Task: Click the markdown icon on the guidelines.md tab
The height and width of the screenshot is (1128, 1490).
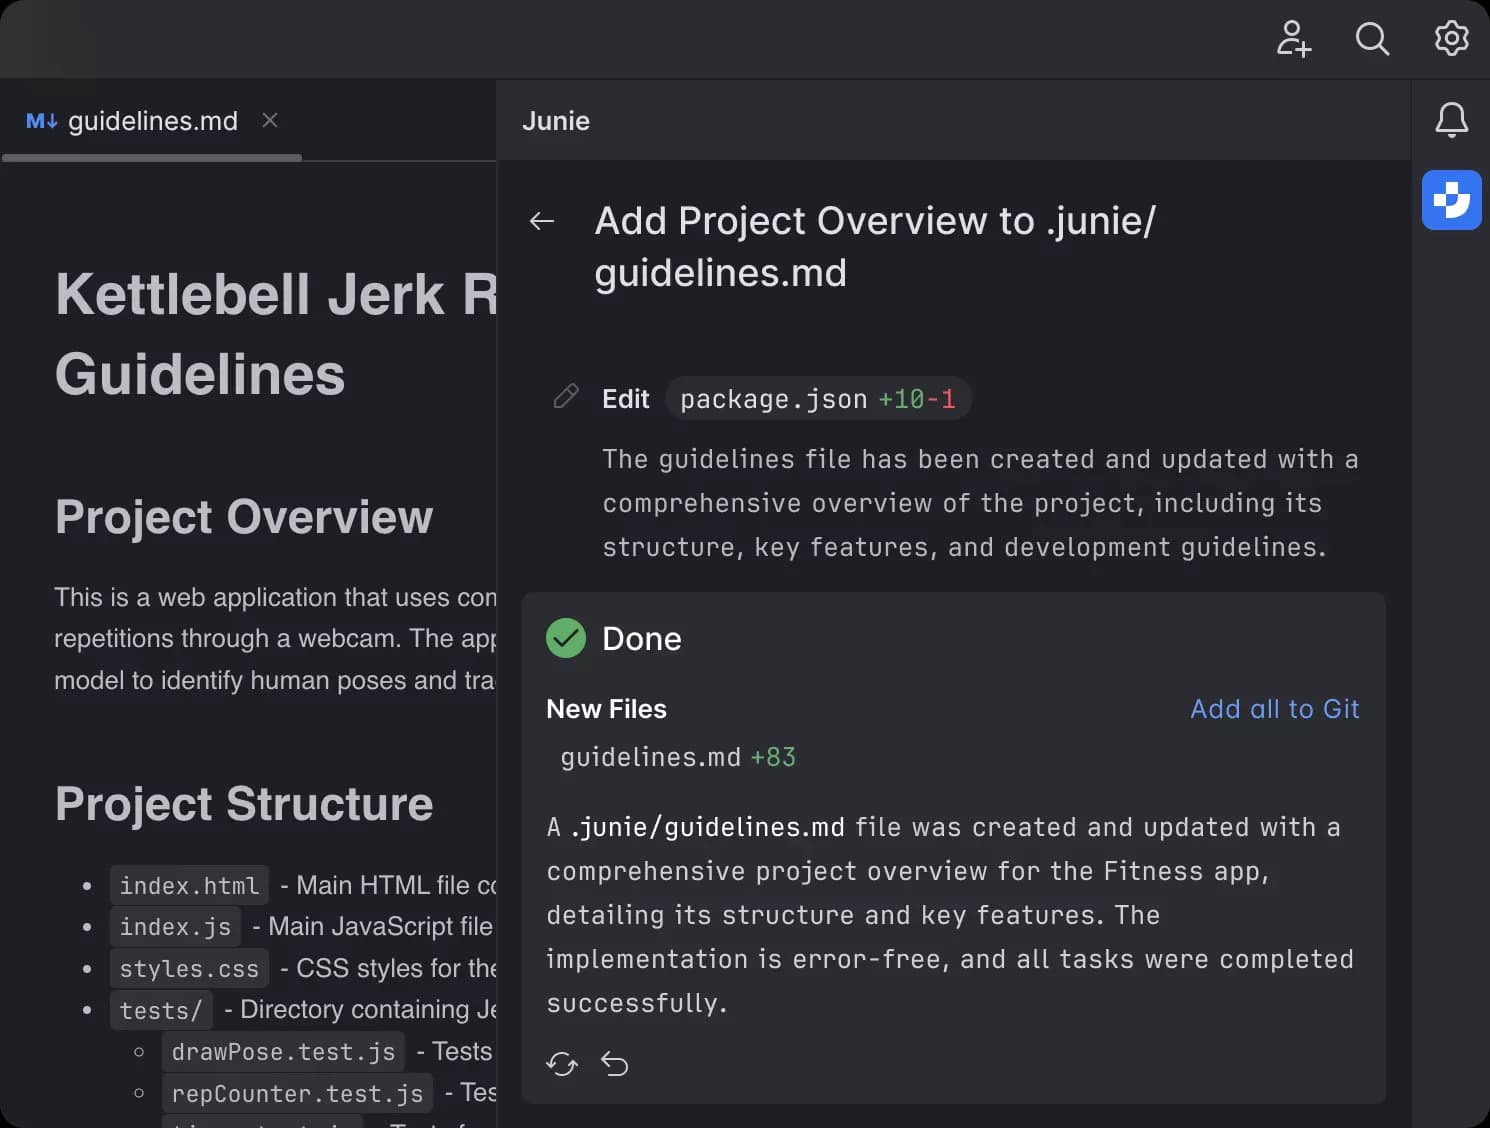Action: (42, 120)
